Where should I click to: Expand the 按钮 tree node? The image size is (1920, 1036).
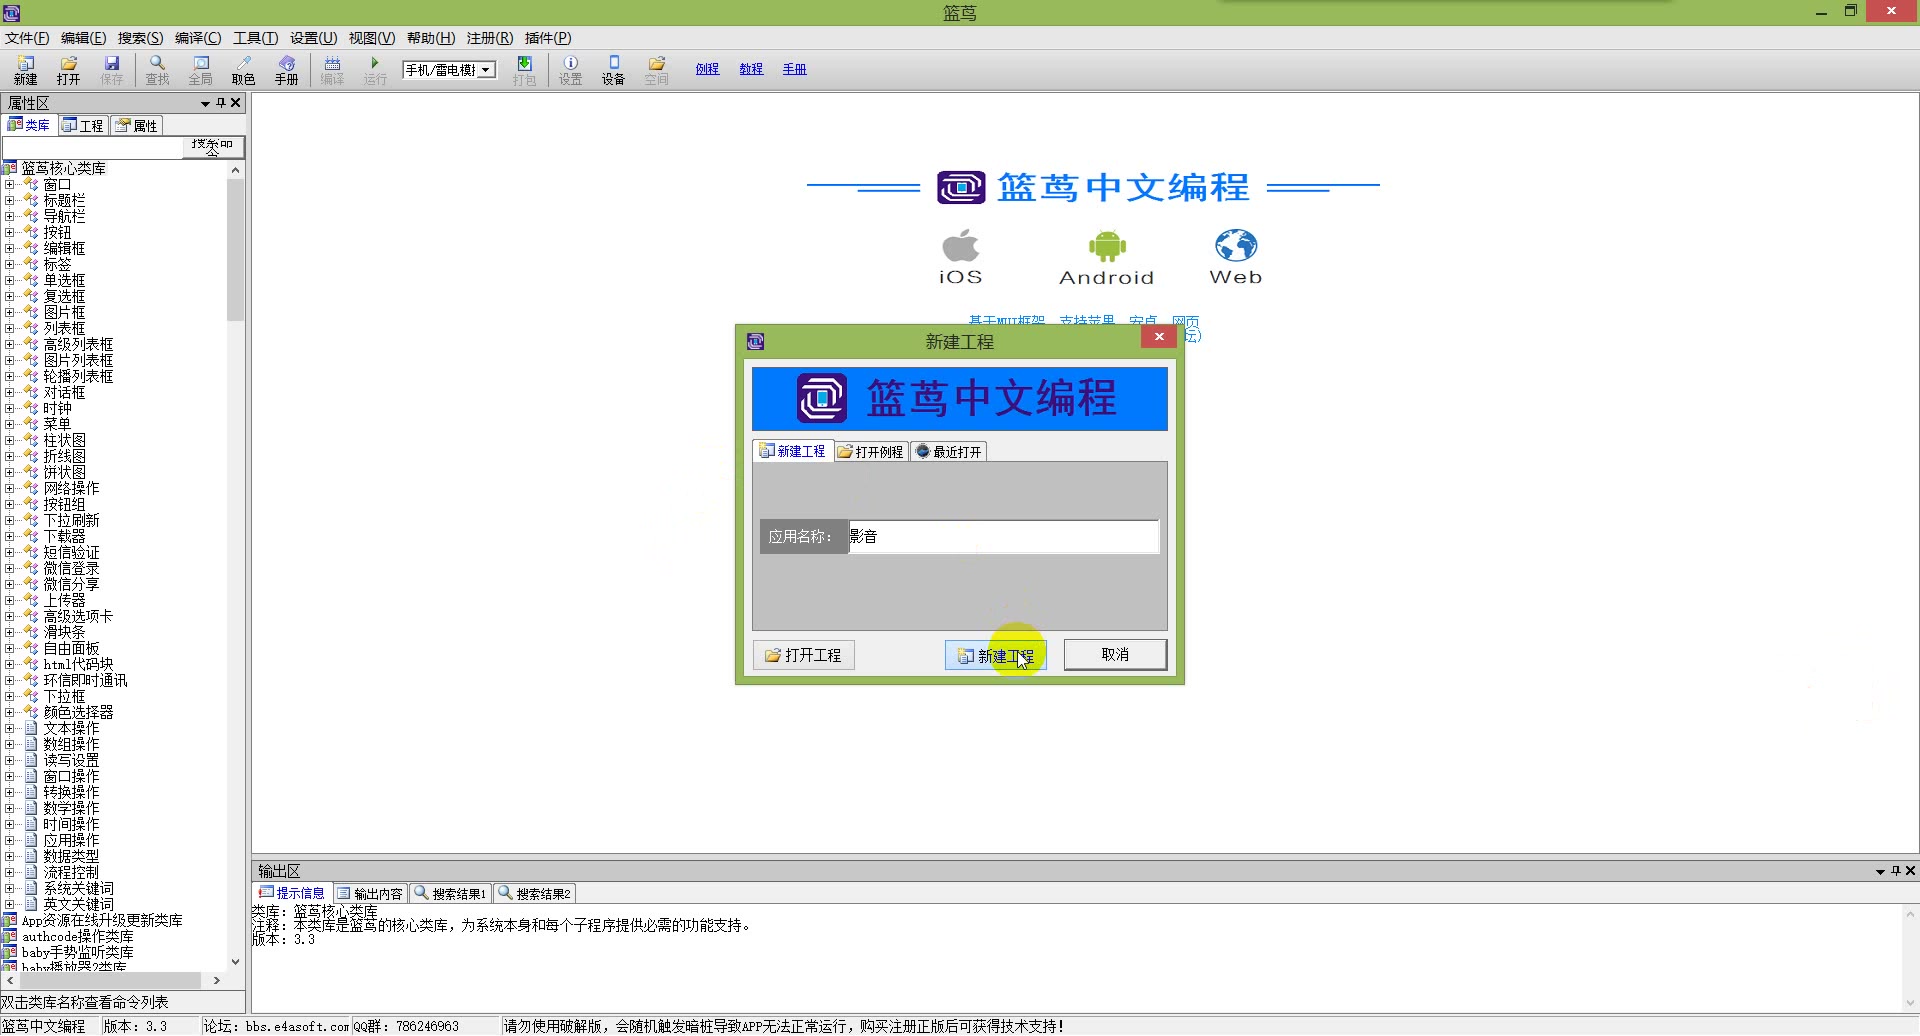coord(9,233)
